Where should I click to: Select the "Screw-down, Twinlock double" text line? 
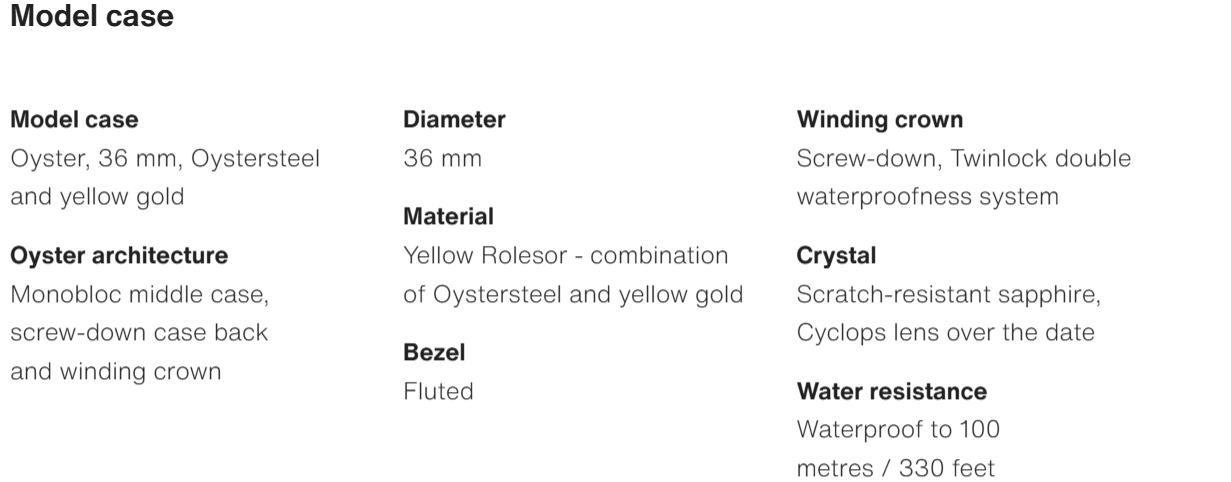(x=964, y=159)
